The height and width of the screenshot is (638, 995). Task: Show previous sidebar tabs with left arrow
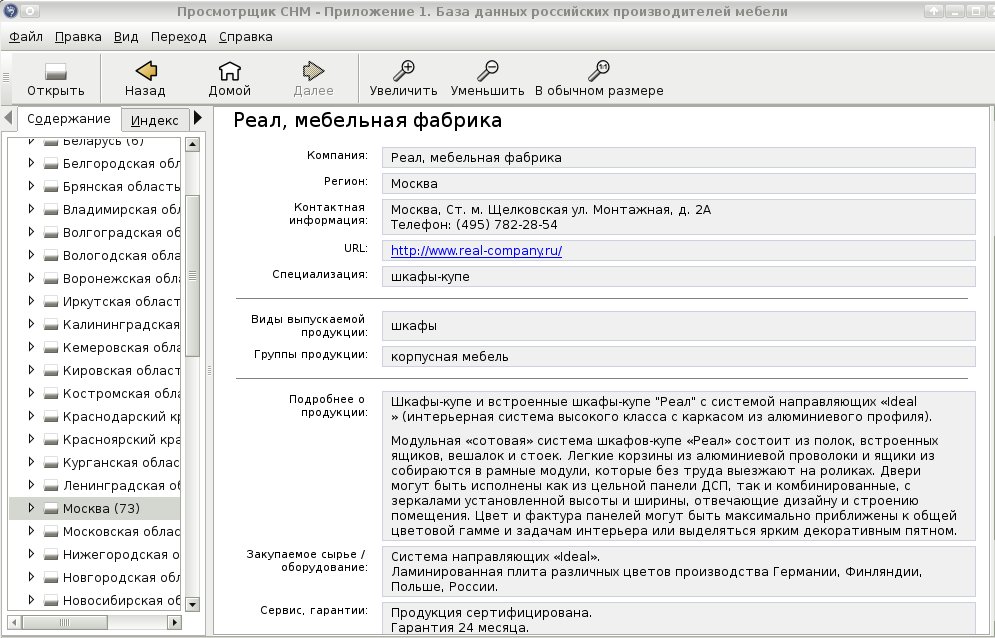point(8,117)
